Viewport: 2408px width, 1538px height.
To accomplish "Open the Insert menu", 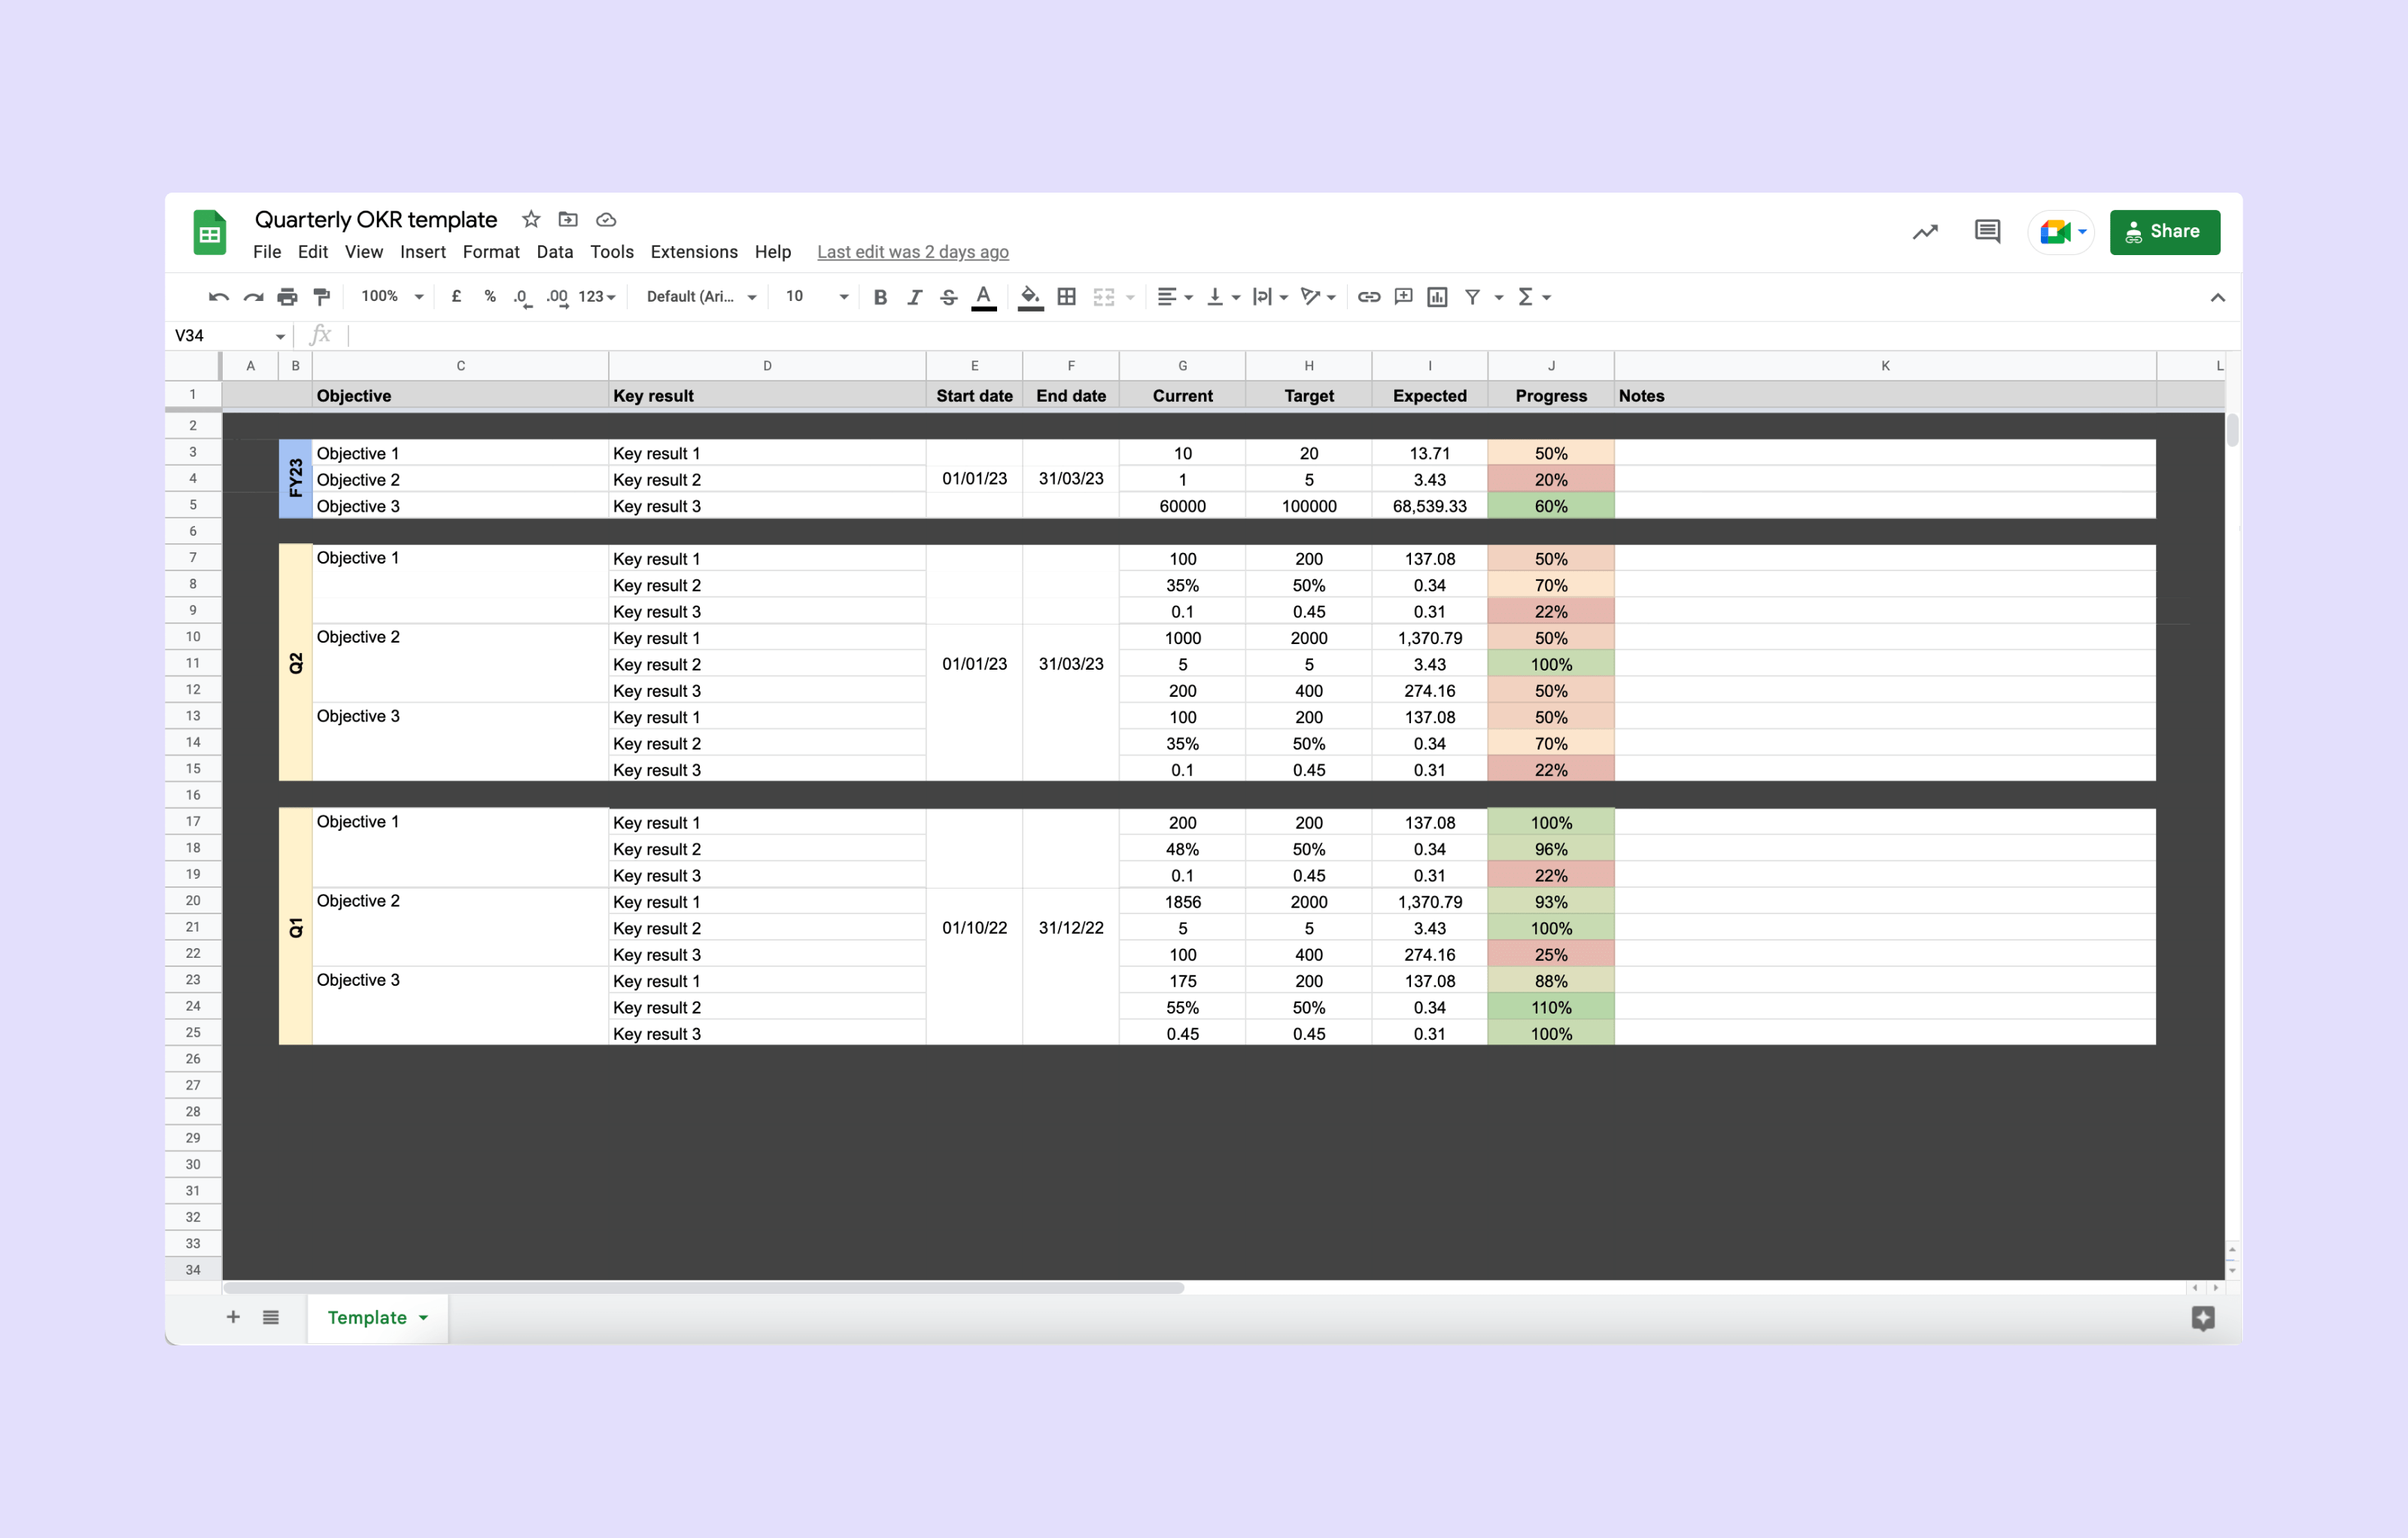I will coord(423,252).
